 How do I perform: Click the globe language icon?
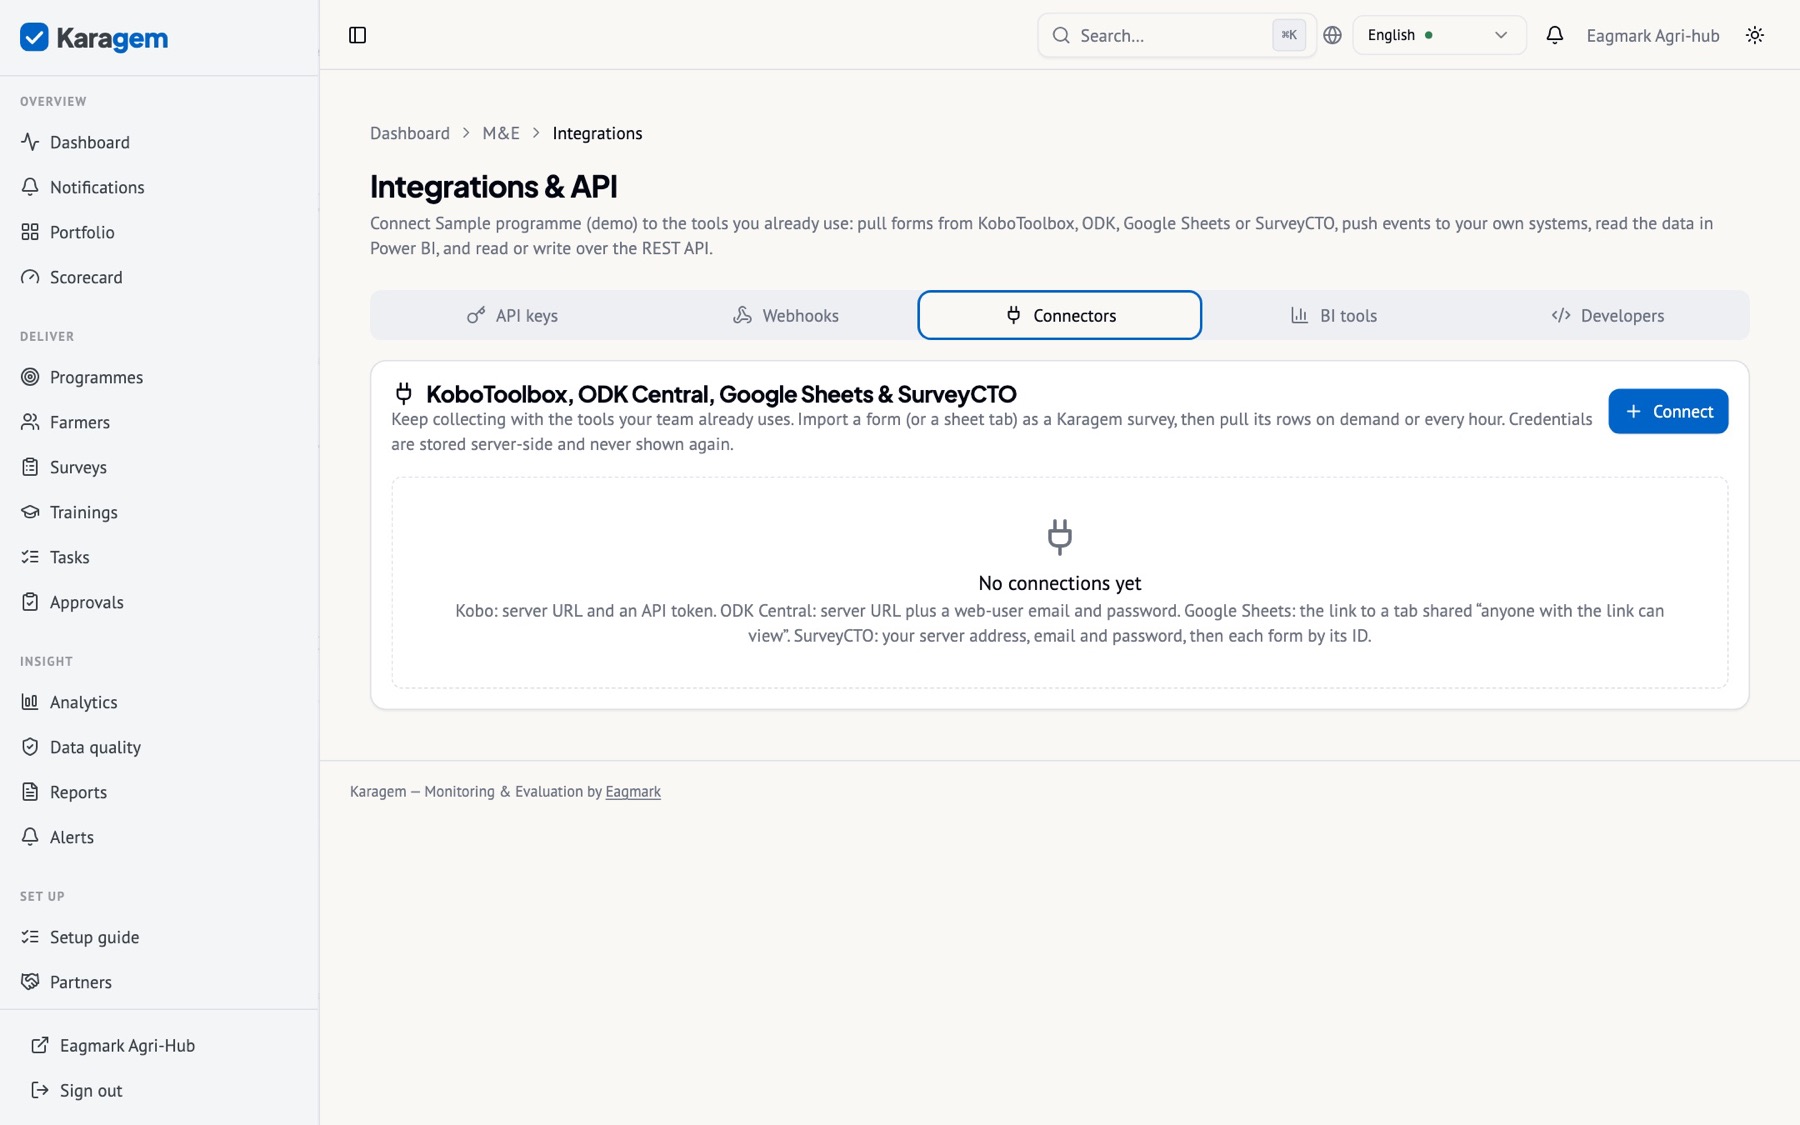coord(1332,35)
